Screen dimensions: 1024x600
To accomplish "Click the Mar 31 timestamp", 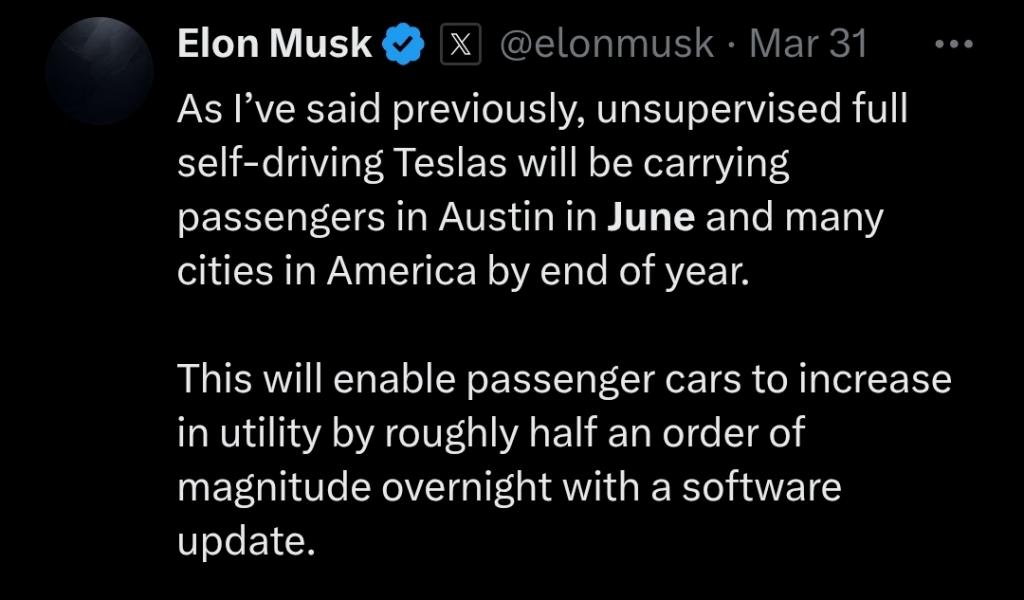I will pyautogui.click(x=808, y=45).
